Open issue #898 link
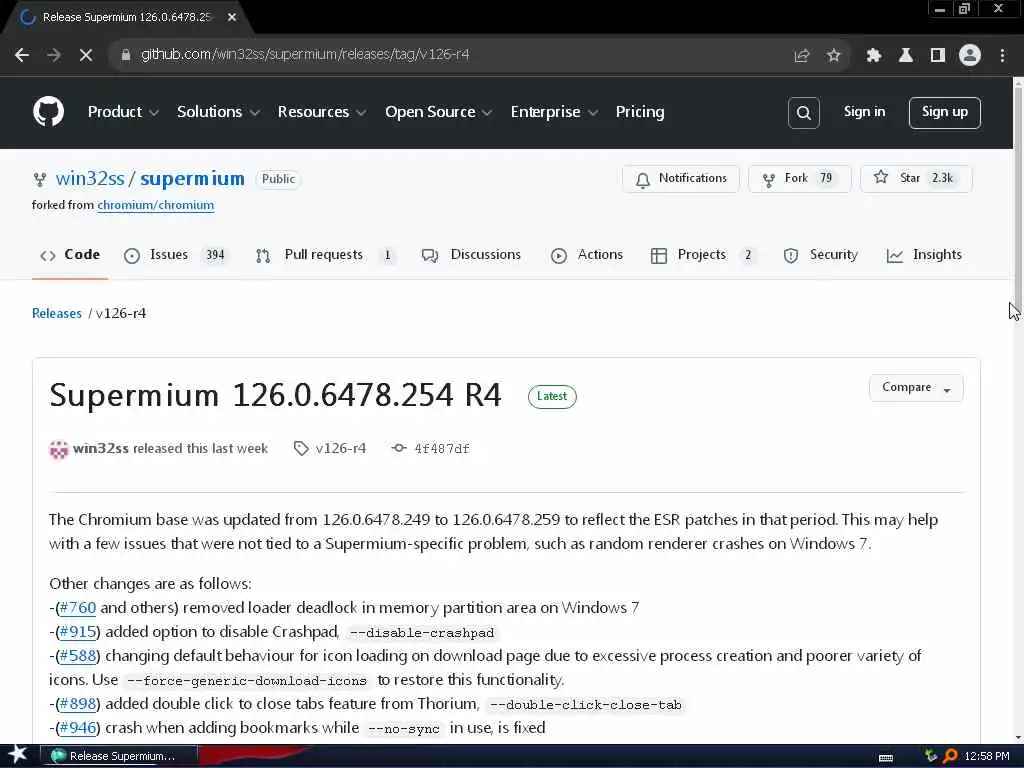The image size is (1024, 768). pos(78,704)
